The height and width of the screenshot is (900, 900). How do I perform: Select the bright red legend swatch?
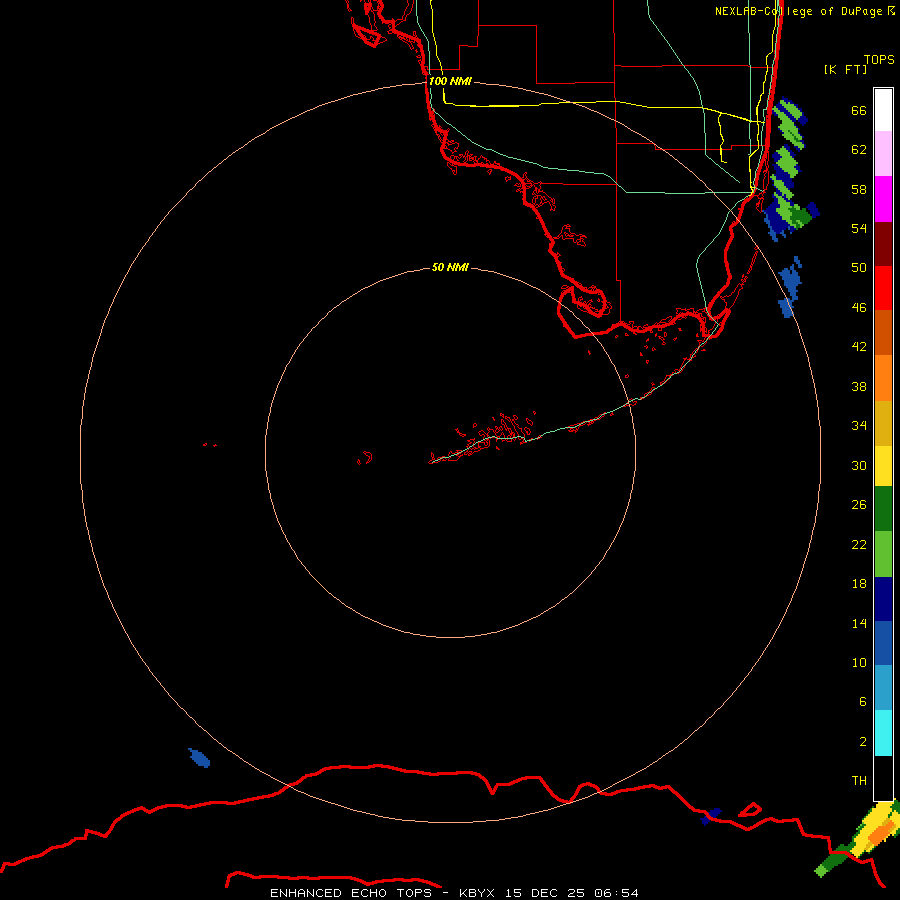pyautogui.click(x=883, y=288)
